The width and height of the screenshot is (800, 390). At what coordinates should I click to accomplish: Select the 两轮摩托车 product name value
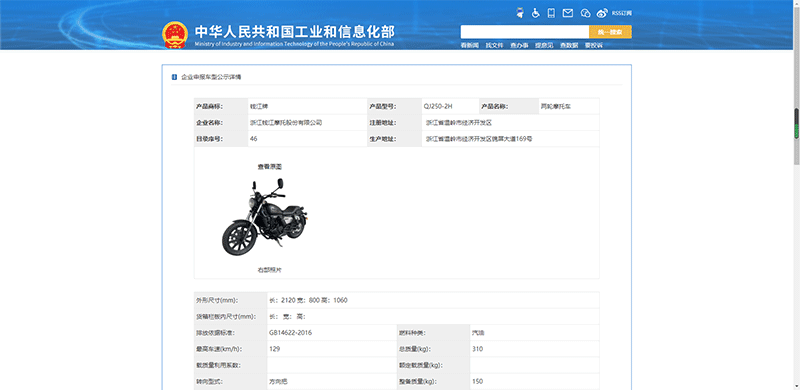pyautogui.click(x=556, y=106)
